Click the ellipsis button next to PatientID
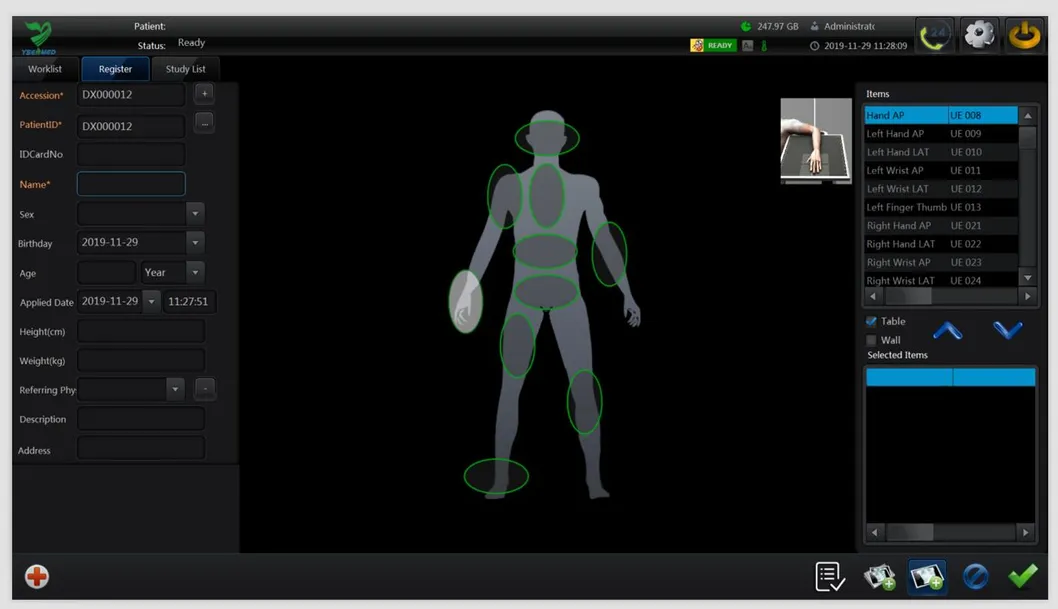This screenshot has width=1058, height=609. tap(204, 125)
